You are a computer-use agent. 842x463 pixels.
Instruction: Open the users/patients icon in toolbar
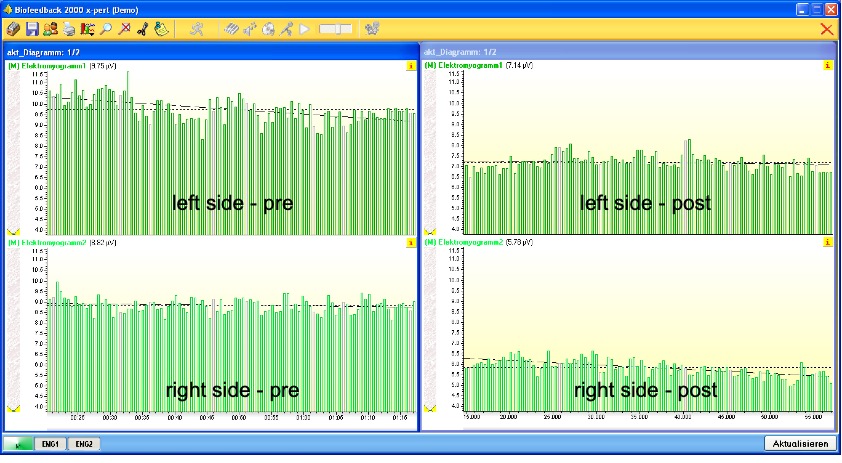point(50,29)
